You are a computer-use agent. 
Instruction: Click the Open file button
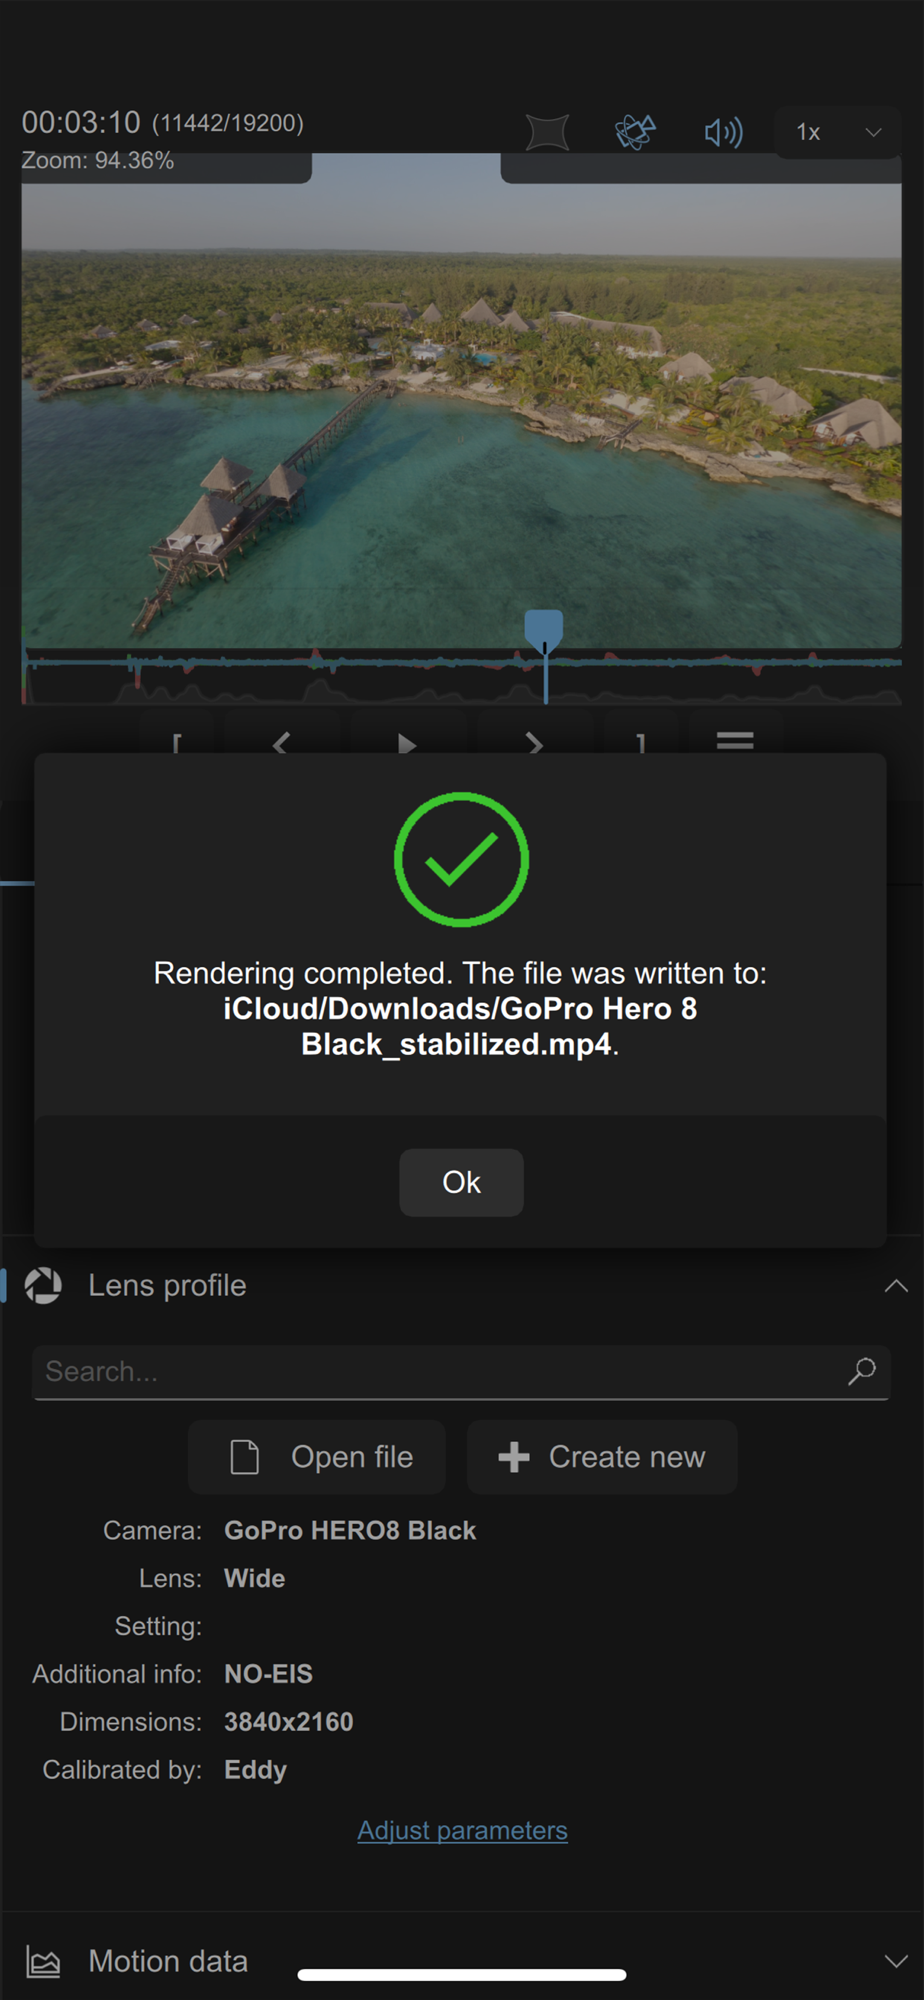tap(317, 1457)
